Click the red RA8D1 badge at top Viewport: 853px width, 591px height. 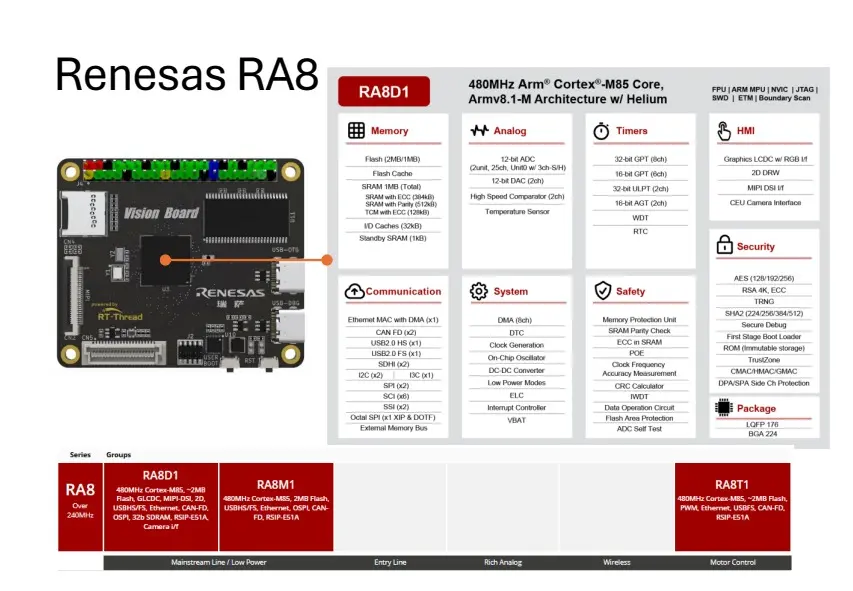coord(383,94)
